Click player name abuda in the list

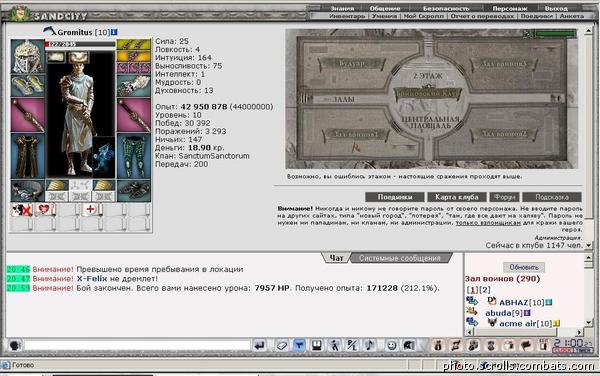[499, 313]
